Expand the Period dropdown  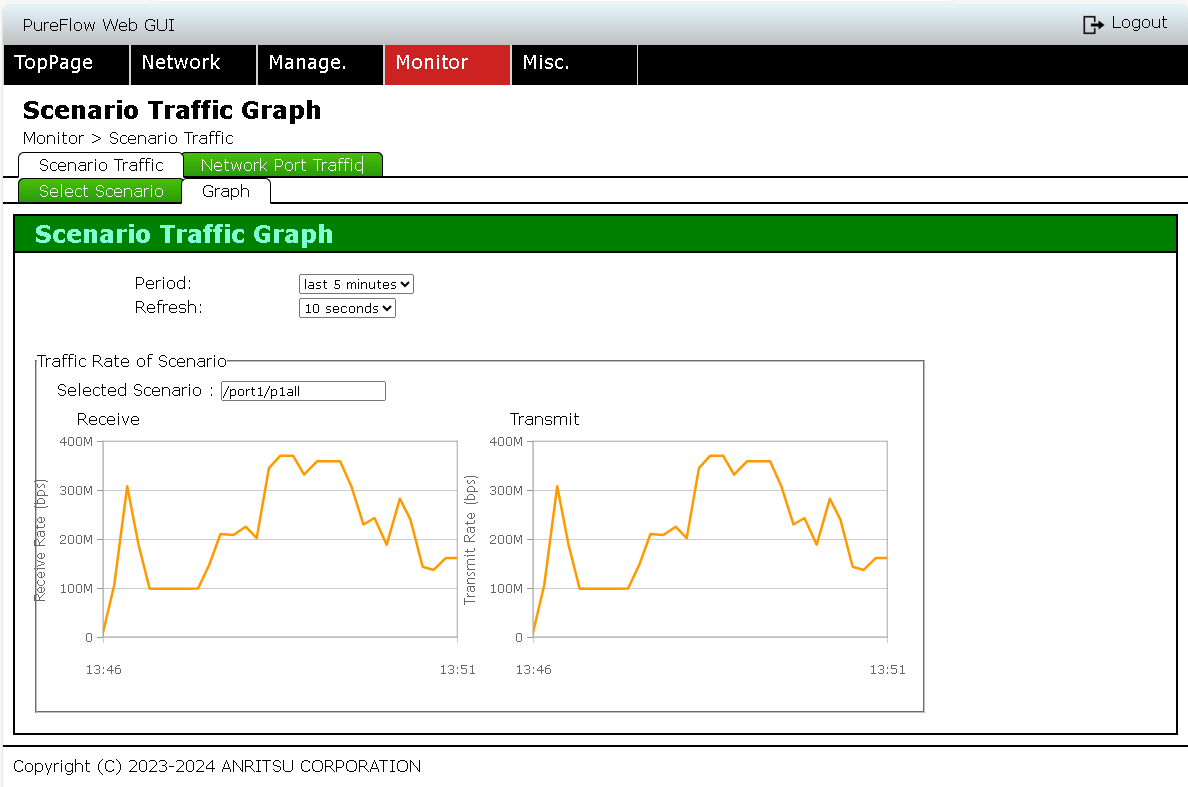[x=356, y=284]
